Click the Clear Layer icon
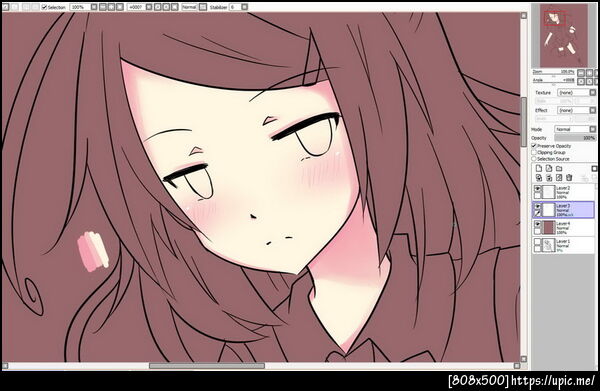 click(559, 178)
